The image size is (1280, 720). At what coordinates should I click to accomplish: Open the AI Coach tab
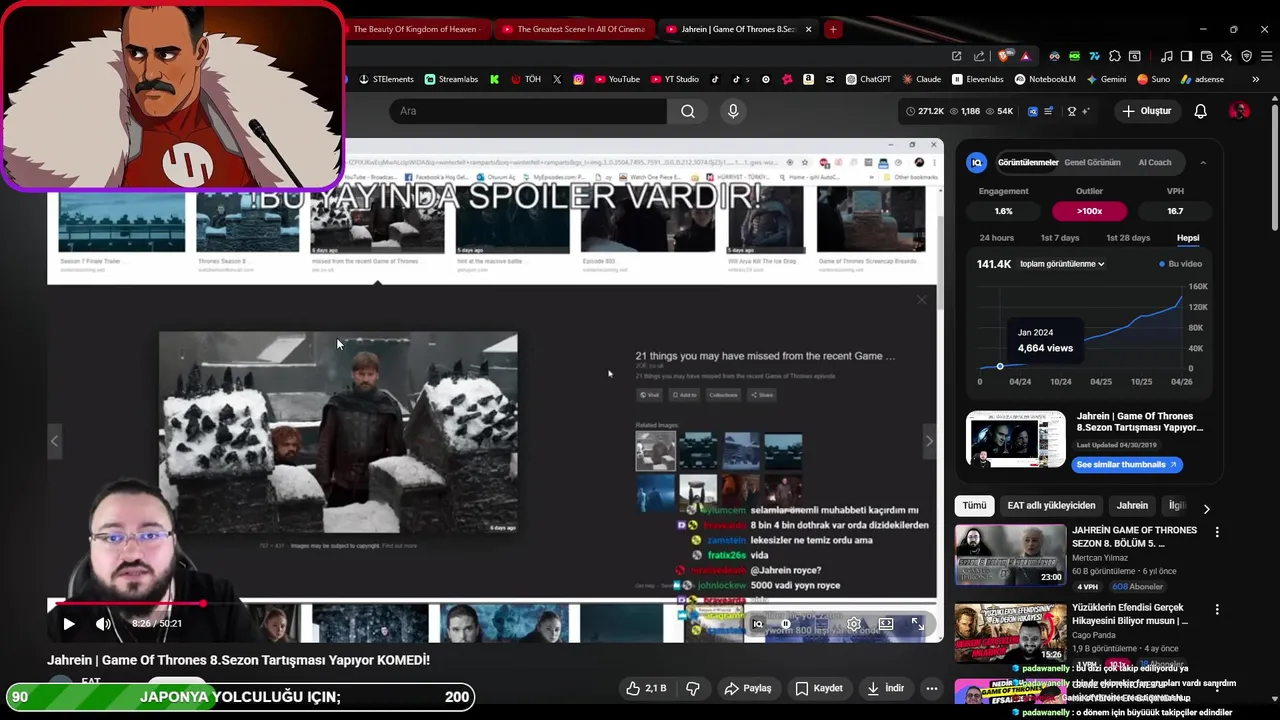point(1155,162)
